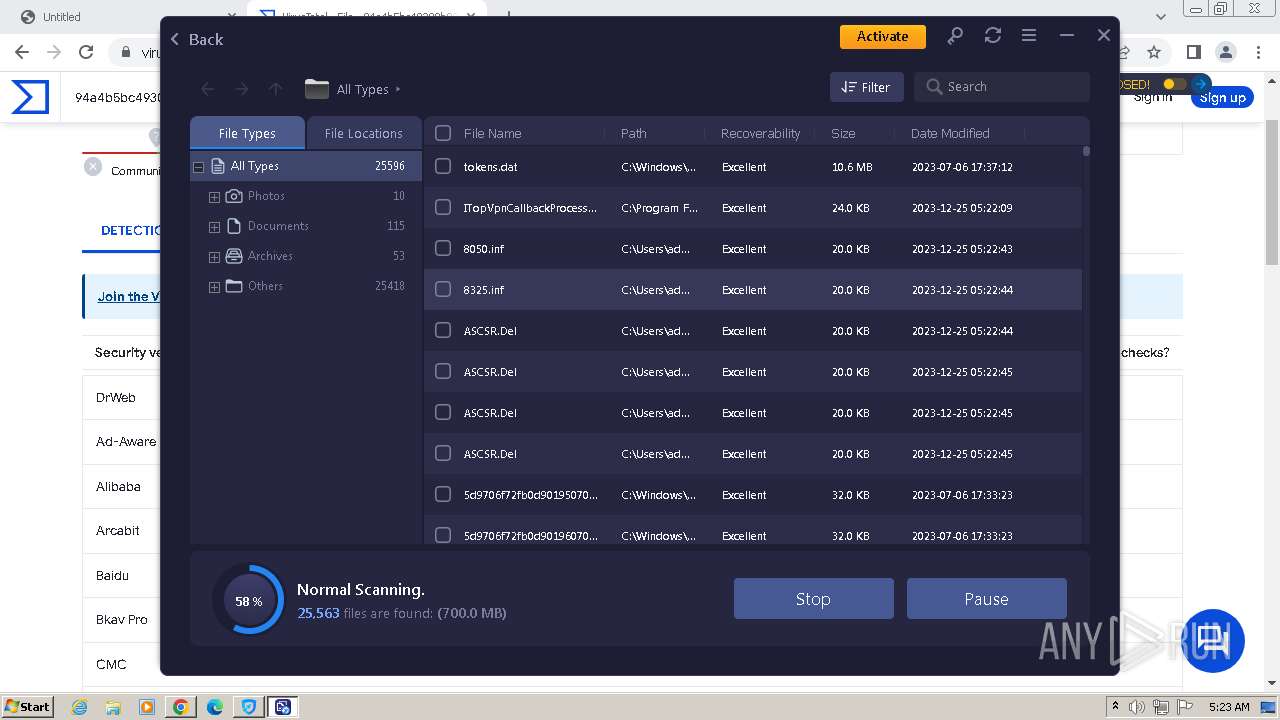The width and height of the screenshot is (1280, 720).
Task: Click the Search input field
Action: 1001,87
